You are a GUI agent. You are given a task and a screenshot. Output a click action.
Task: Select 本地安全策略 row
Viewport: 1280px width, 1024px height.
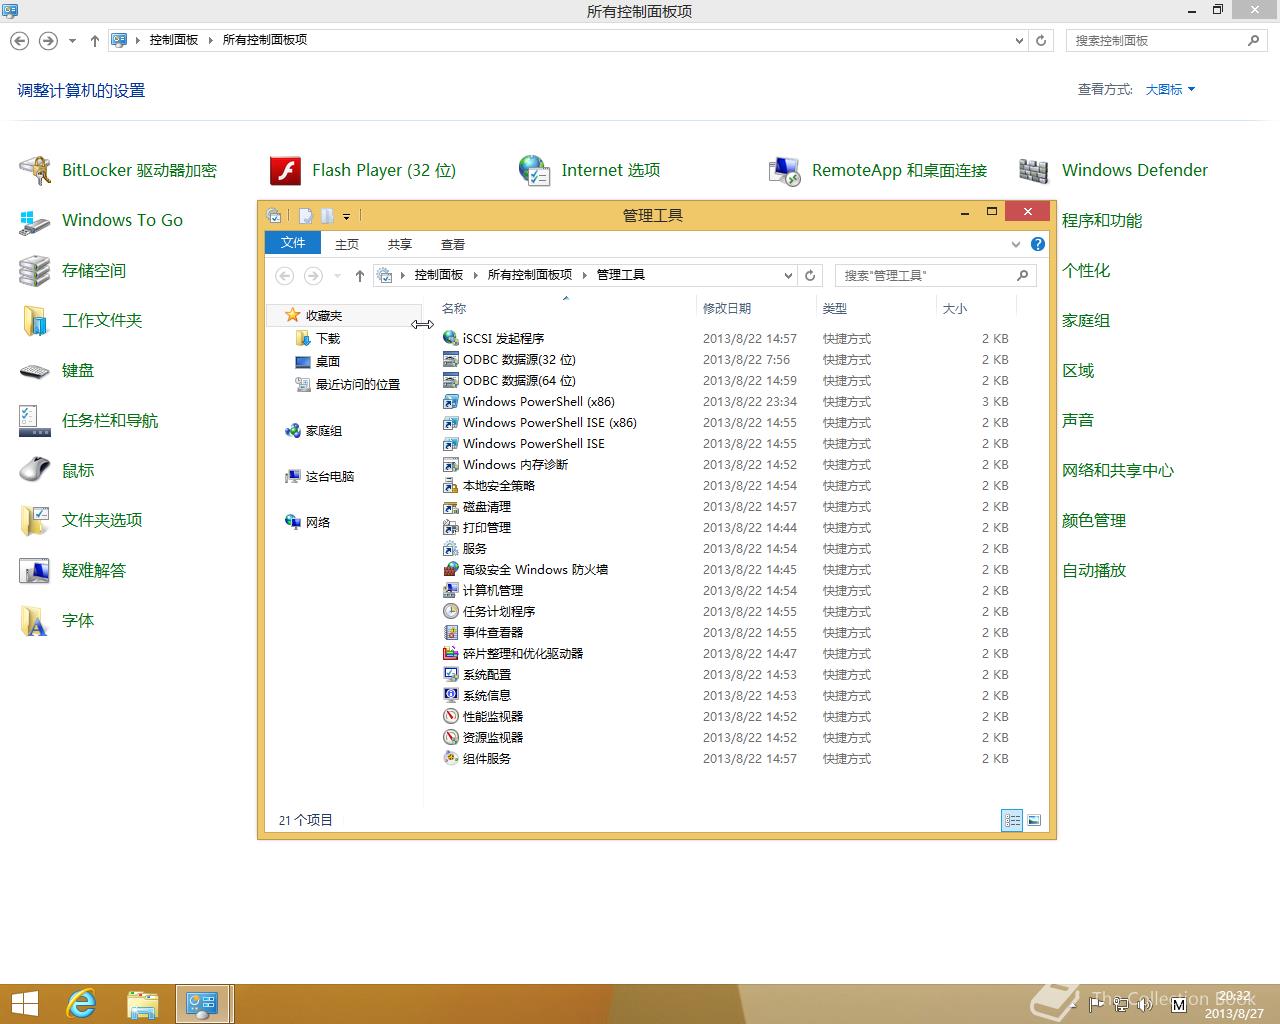pyautogui.click(x=728, y=485)
